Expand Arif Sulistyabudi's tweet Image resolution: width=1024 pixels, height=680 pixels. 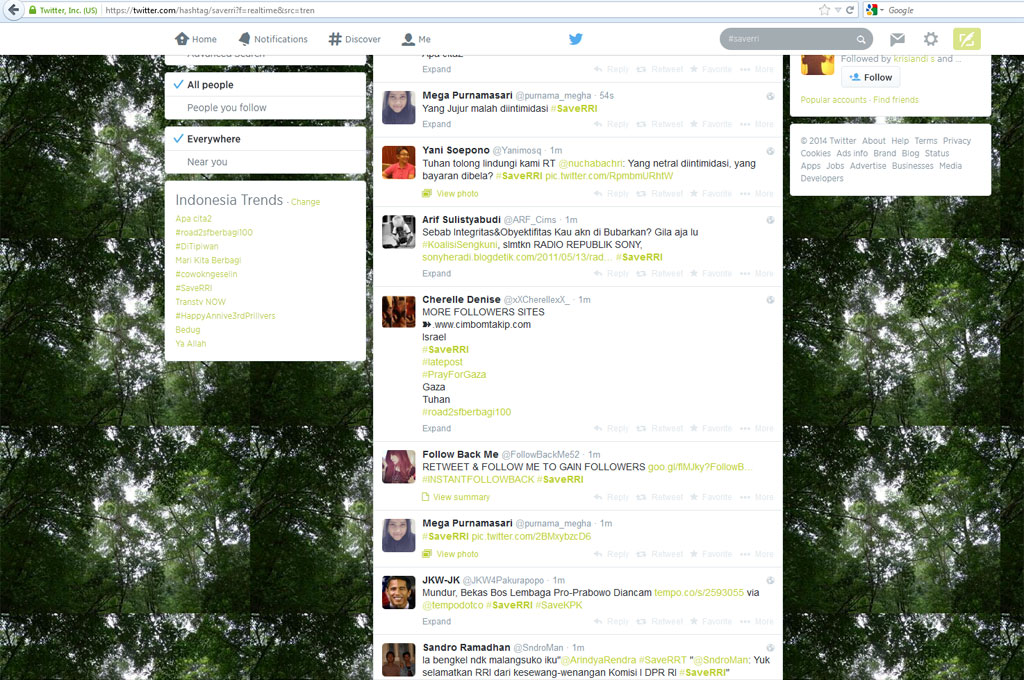(x=436, y=274)
